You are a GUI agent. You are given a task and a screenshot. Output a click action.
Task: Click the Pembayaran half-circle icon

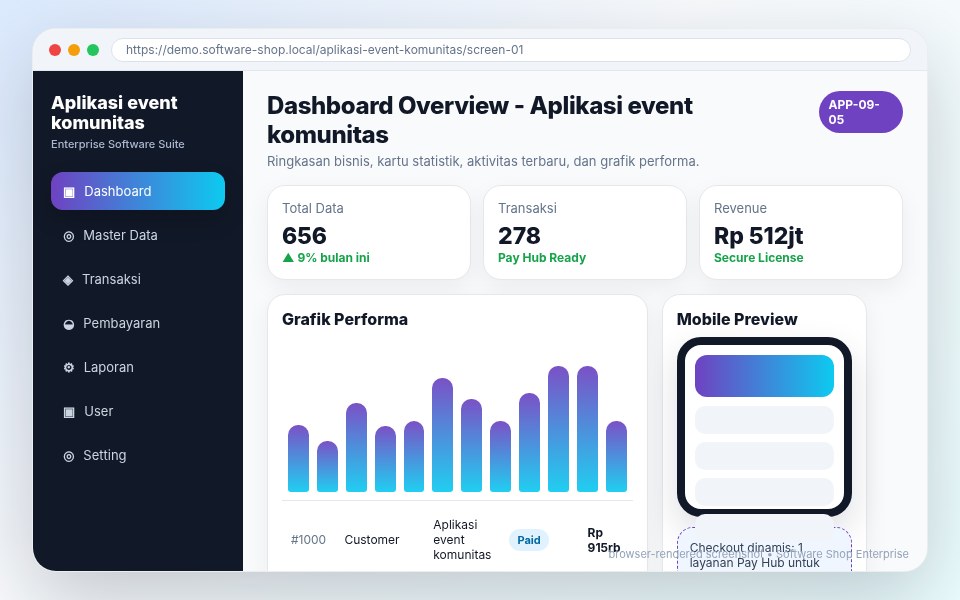click(69, 324)
